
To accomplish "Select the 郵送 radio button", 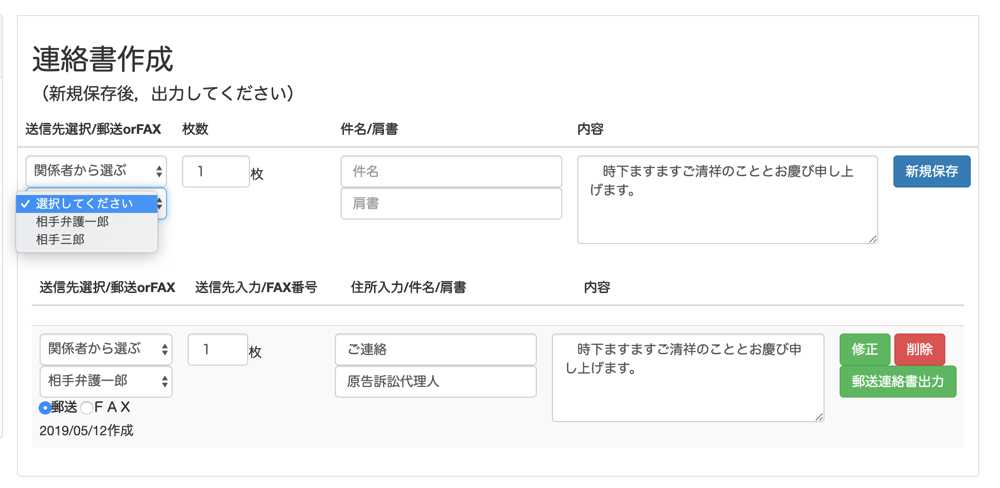I will tap(45, 408).
